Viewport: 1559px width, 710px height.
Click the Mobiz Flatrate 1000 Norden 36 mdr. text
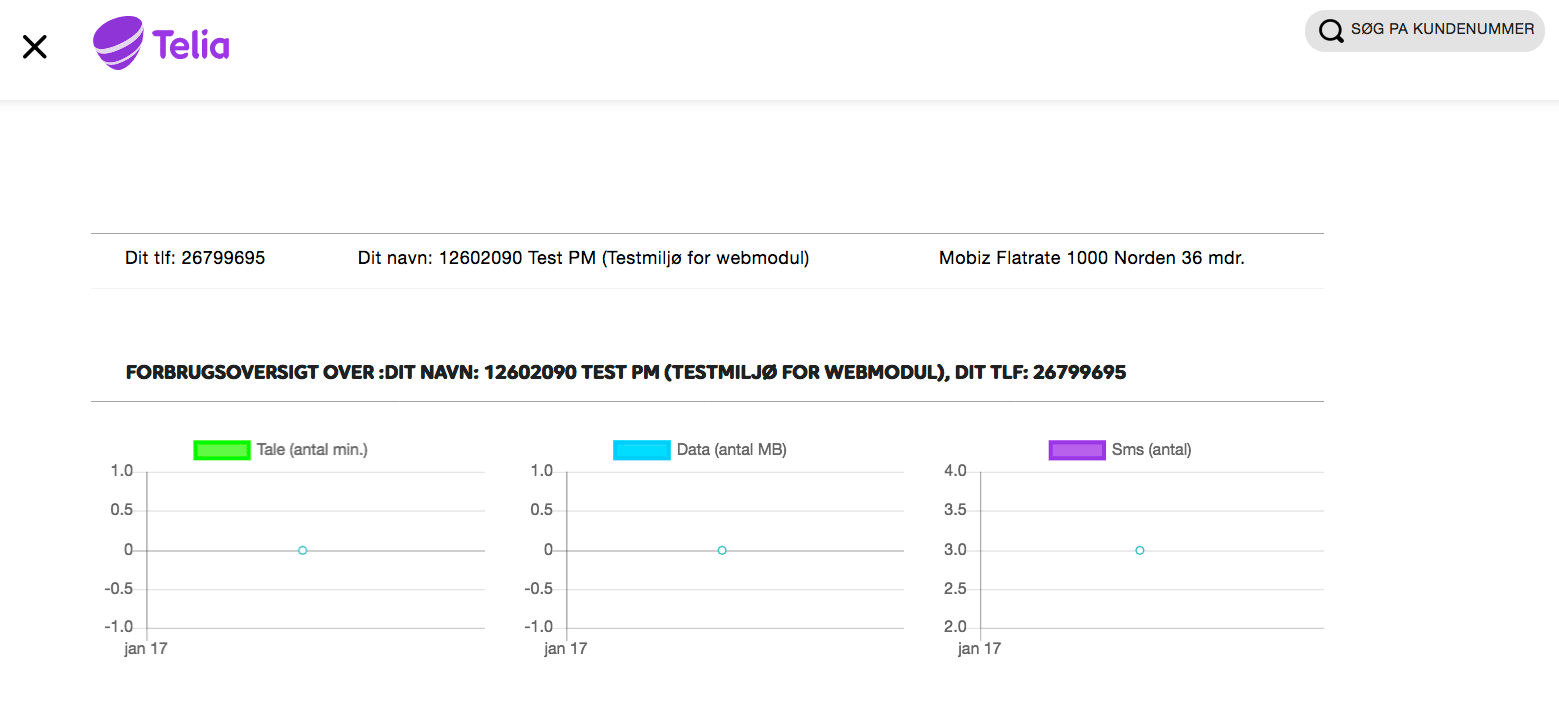(x=1092, y=258)
